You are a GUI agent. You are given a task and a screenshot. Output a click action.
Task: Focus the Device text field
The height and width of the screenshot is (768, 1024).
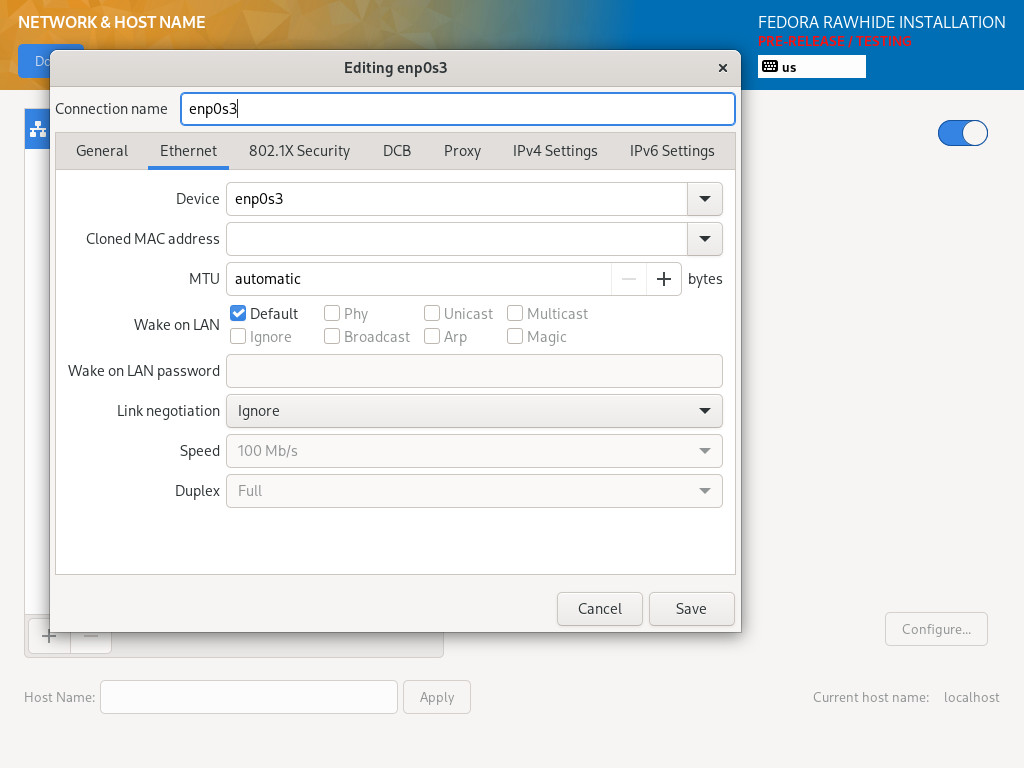point(457,199)
